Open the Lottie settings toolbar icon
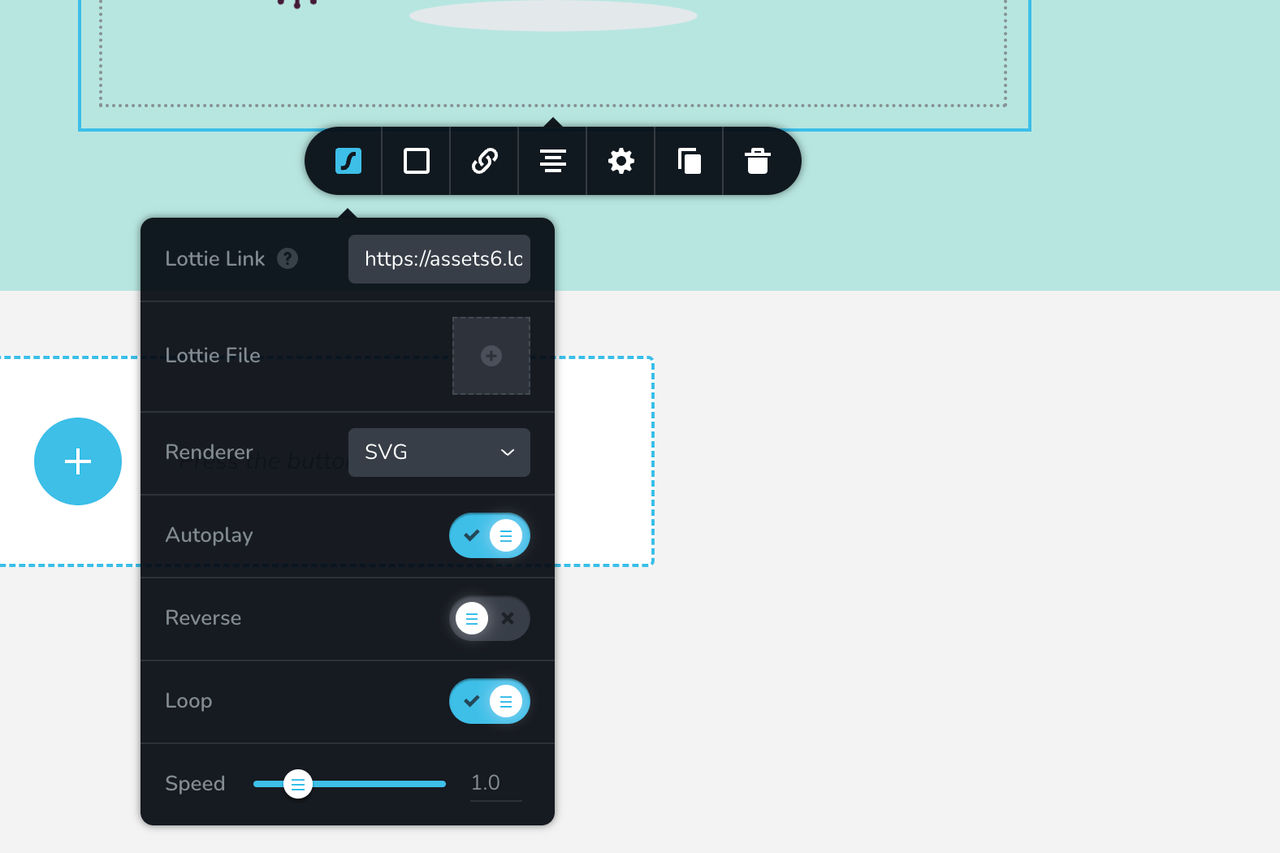The height and width of the screenshot is (853, 1280). pyautogui.click(x=348, y=161)
